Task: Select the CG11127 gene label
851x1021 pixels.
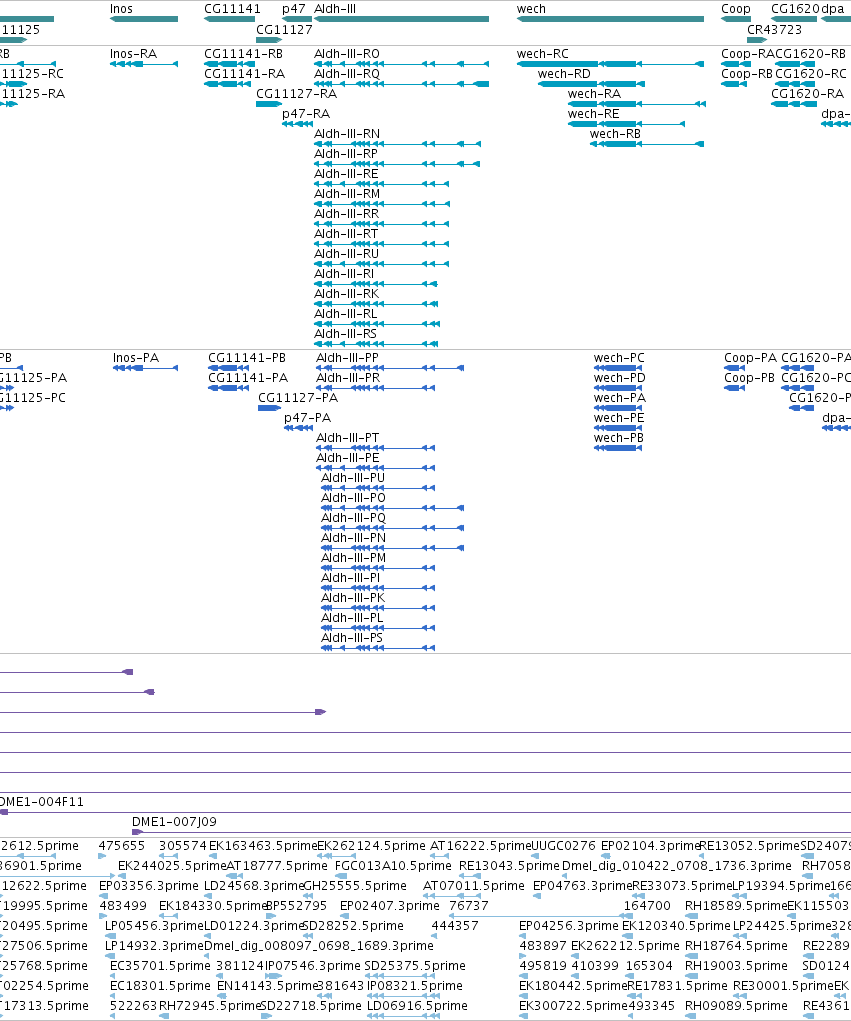Action: [284, 30]
